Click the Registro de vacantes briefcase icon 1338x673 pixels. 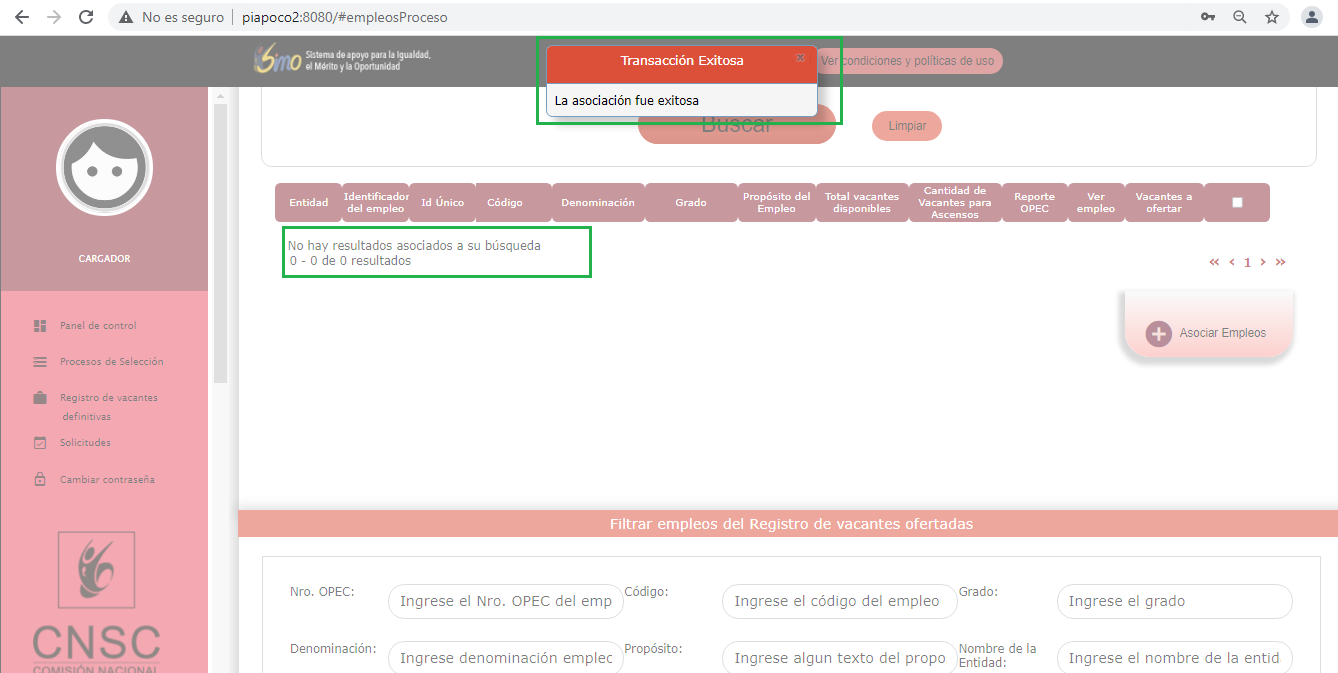(x=40, y=398)
